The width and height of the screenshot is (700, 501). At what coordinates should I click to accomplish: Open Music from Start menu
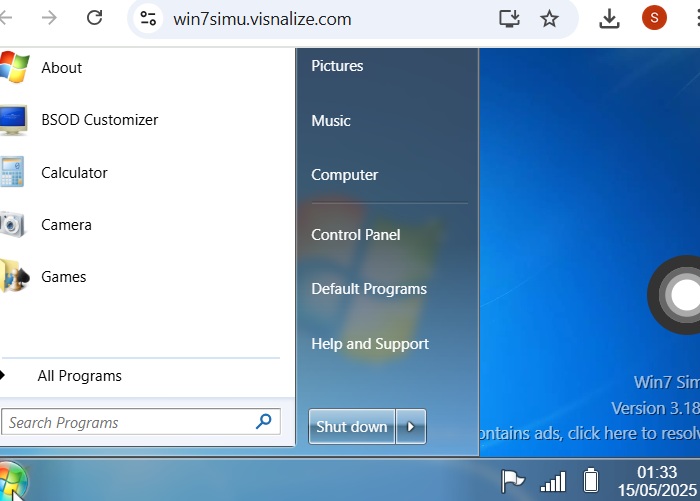(x=331, y=121)
